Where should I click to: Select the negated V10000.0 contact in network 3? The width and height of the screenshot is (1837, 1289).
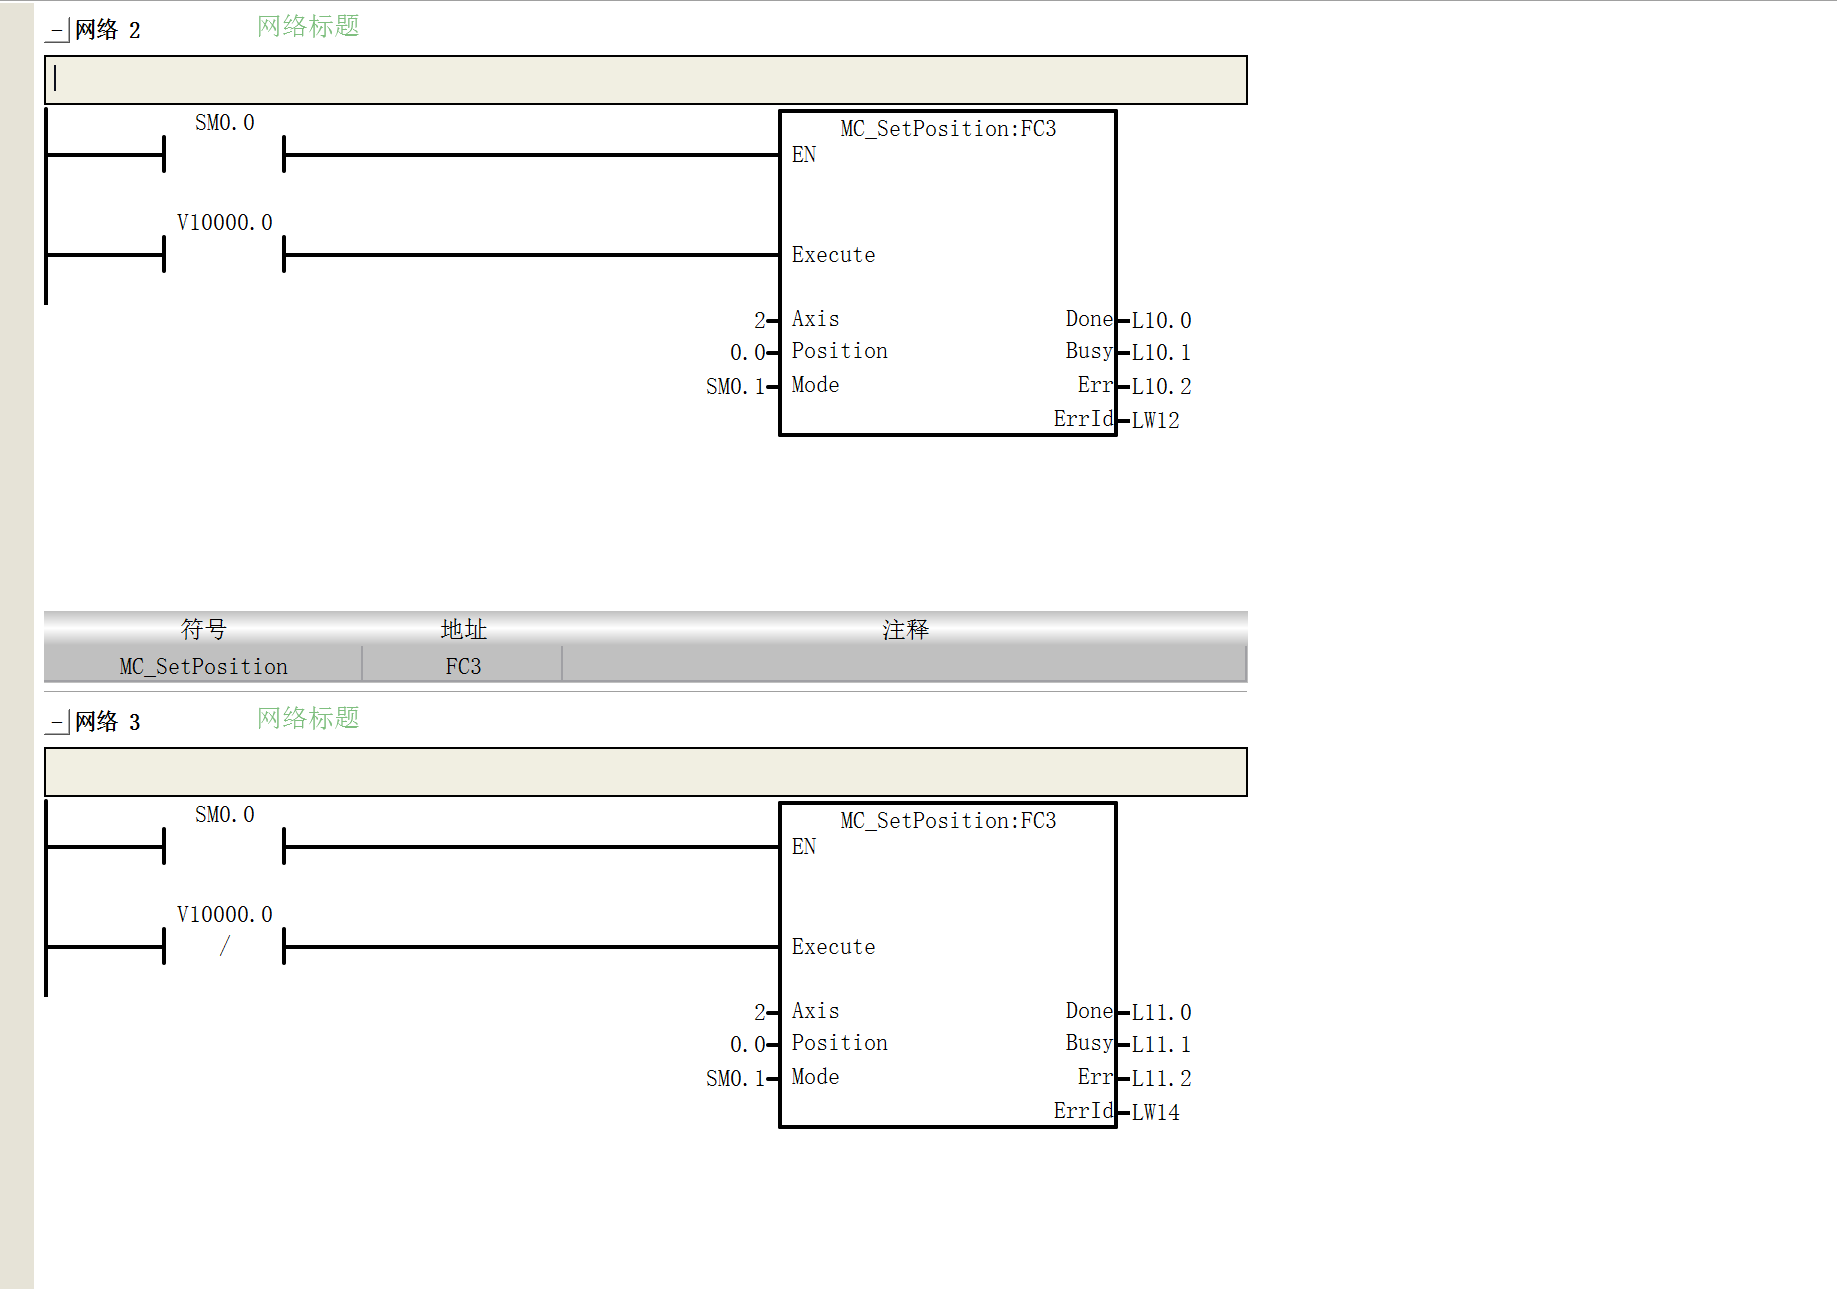pos(224,946)
